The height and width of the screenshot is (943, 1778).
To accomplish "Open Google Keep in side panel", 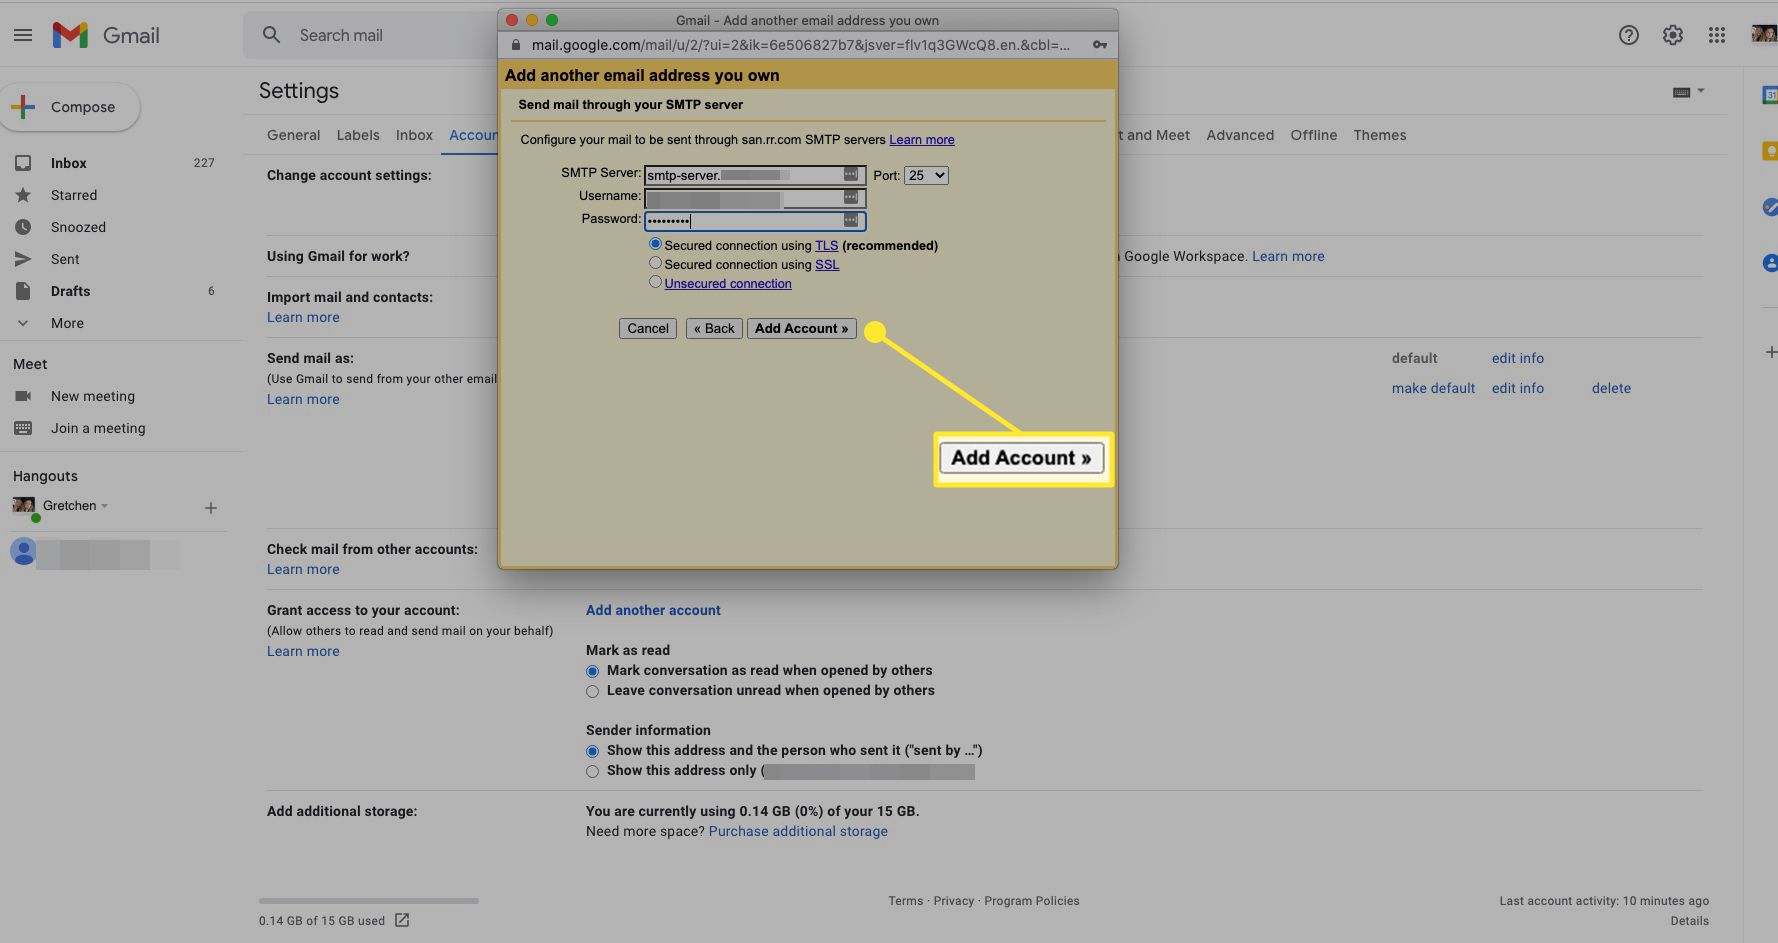I will pyautogui.click(x=1770, y=151).
